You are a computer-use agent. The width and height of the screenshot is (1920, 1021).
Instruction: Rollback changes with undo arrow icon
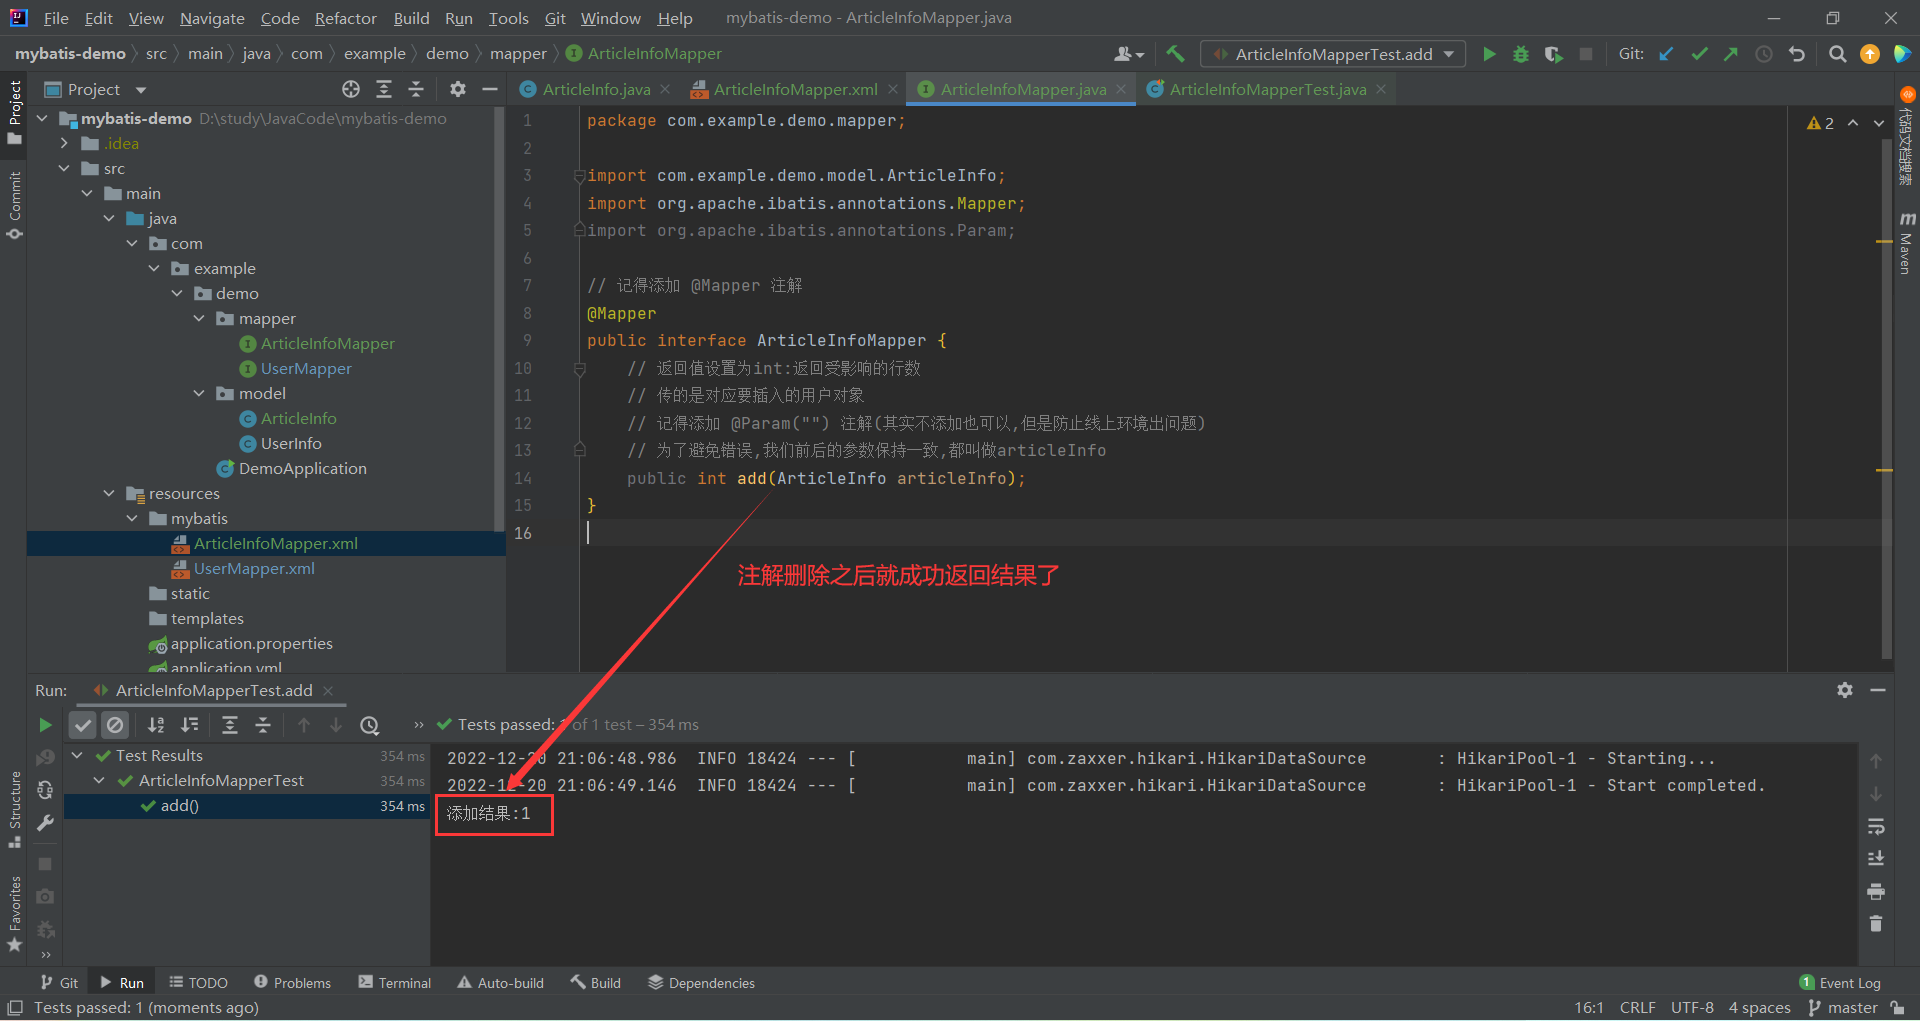point(1797,54)
